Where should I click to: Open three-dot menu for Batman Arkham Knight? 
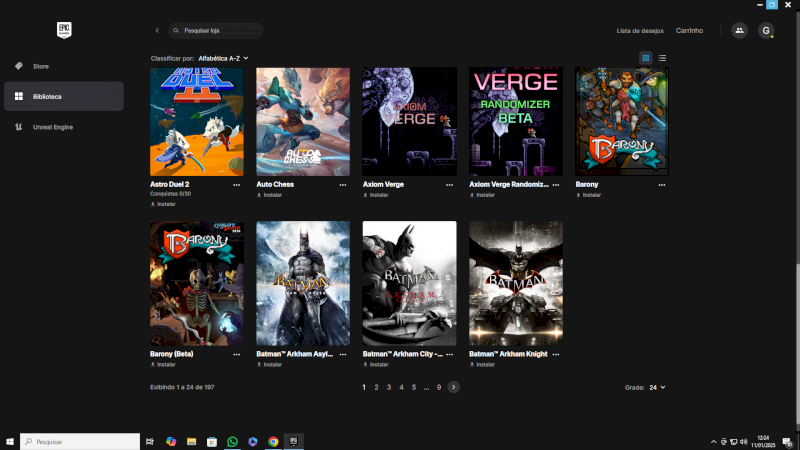[x=556, y=354]
